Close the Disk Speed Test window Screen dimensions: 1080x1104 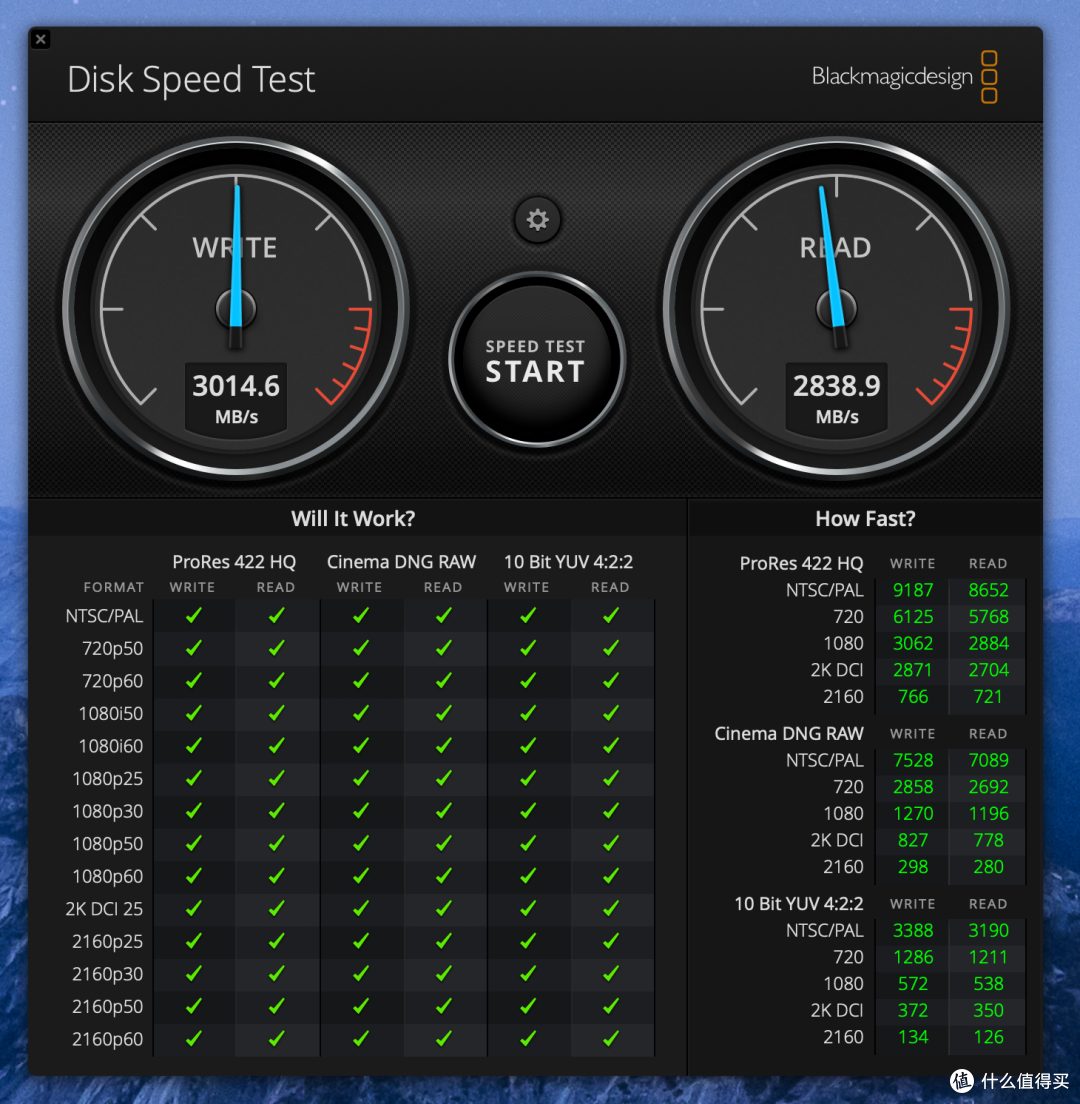41,39
